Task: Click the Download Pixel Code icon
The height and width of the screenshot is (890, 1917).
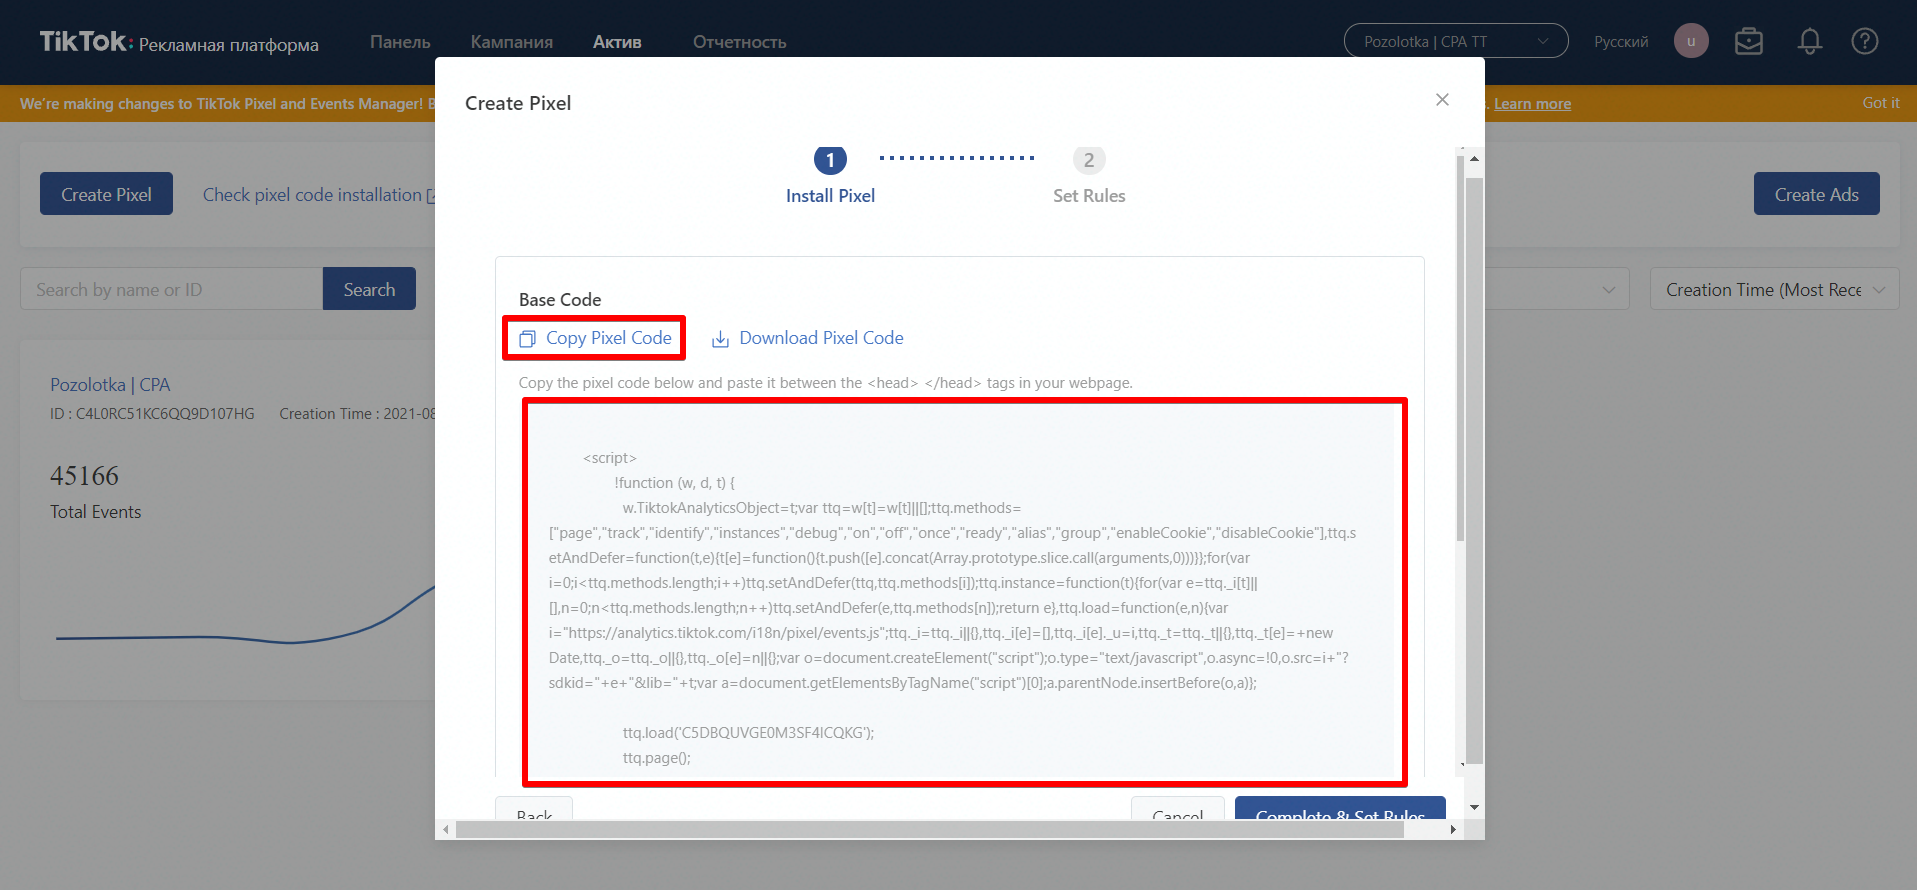Action: point(720,339)
